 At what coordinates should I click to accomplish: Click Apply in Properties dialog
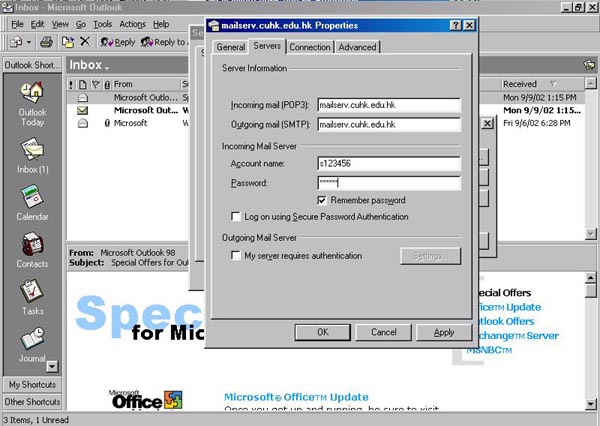pyautogui.click(x=444, y=332)
